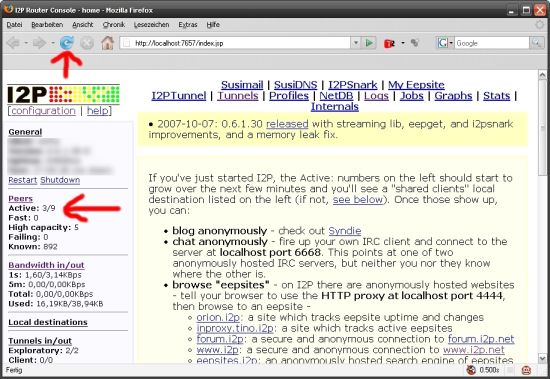Screen dimensions: 550x379
Task: Open the configuration link
Action: point(43,111)
